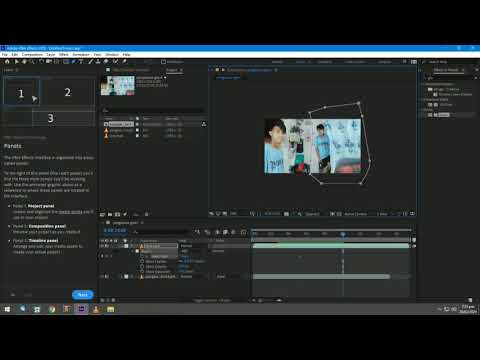Screen dimensions: 480x360
Task: Select the Roto Brush tool
Action: click(x=115, y=62)
